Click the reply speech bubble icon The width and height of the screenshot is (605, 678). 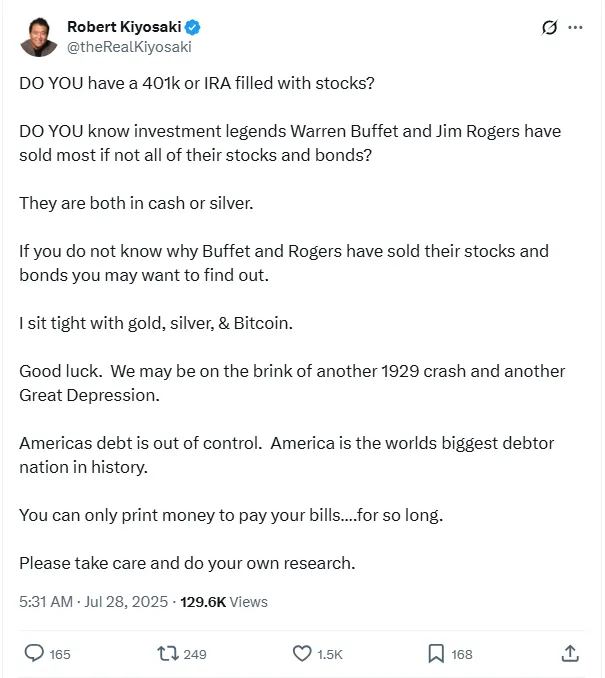coord(34,653)
